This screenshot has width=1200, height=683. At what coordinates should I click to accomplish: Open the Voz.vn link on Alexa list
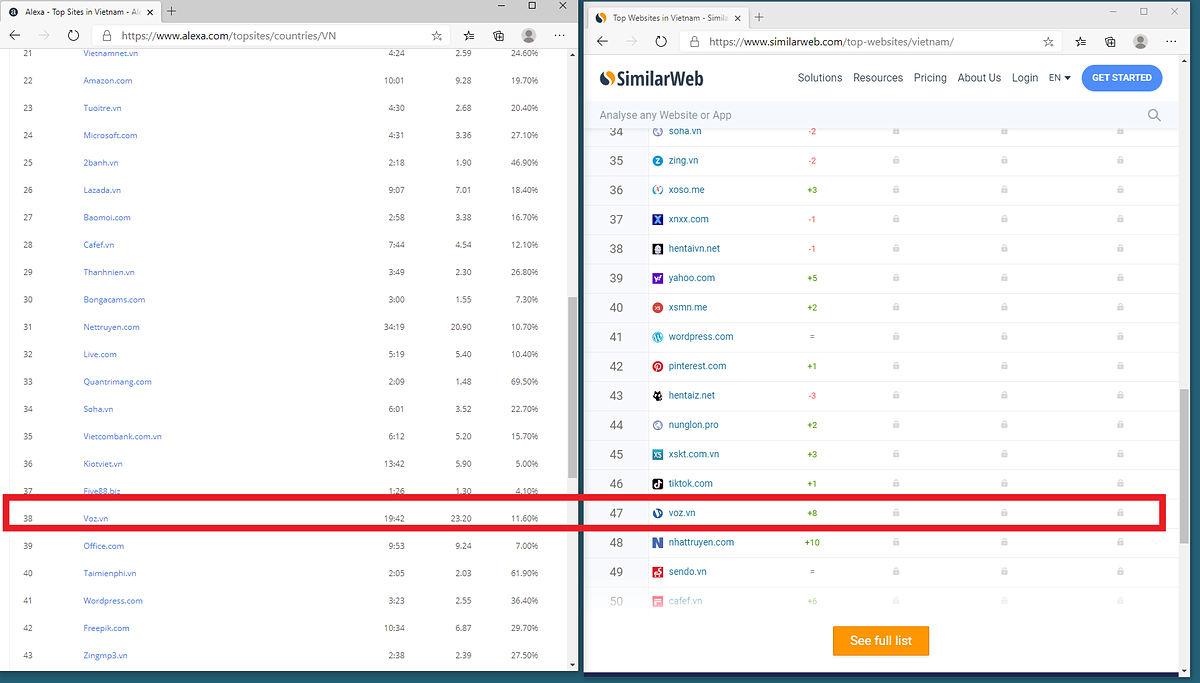coord(96,519)
